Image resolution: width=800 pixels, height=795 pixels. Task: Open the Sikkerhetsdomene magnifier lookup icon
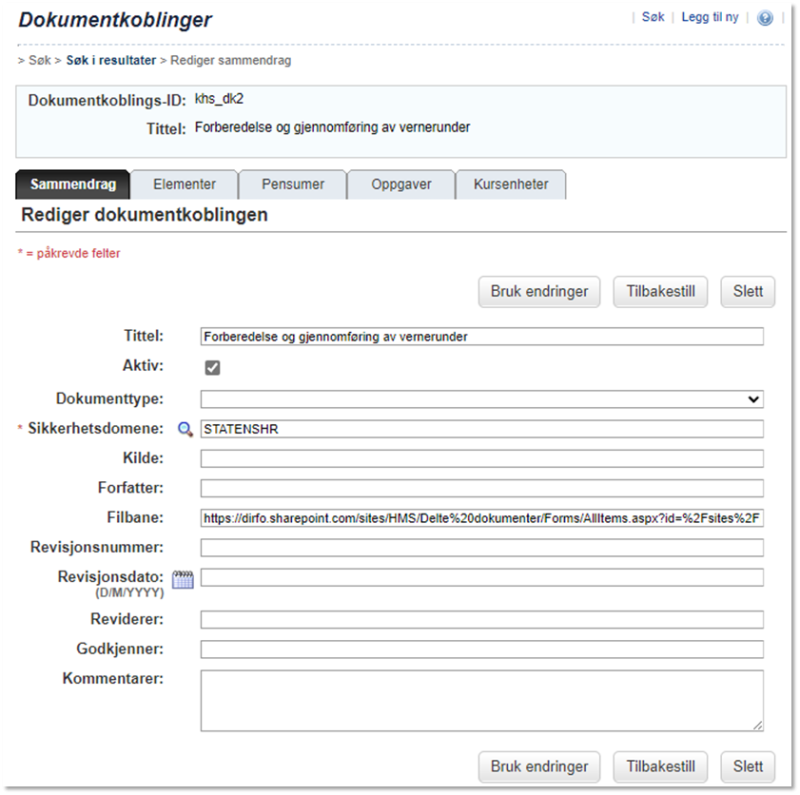(185, 429)
